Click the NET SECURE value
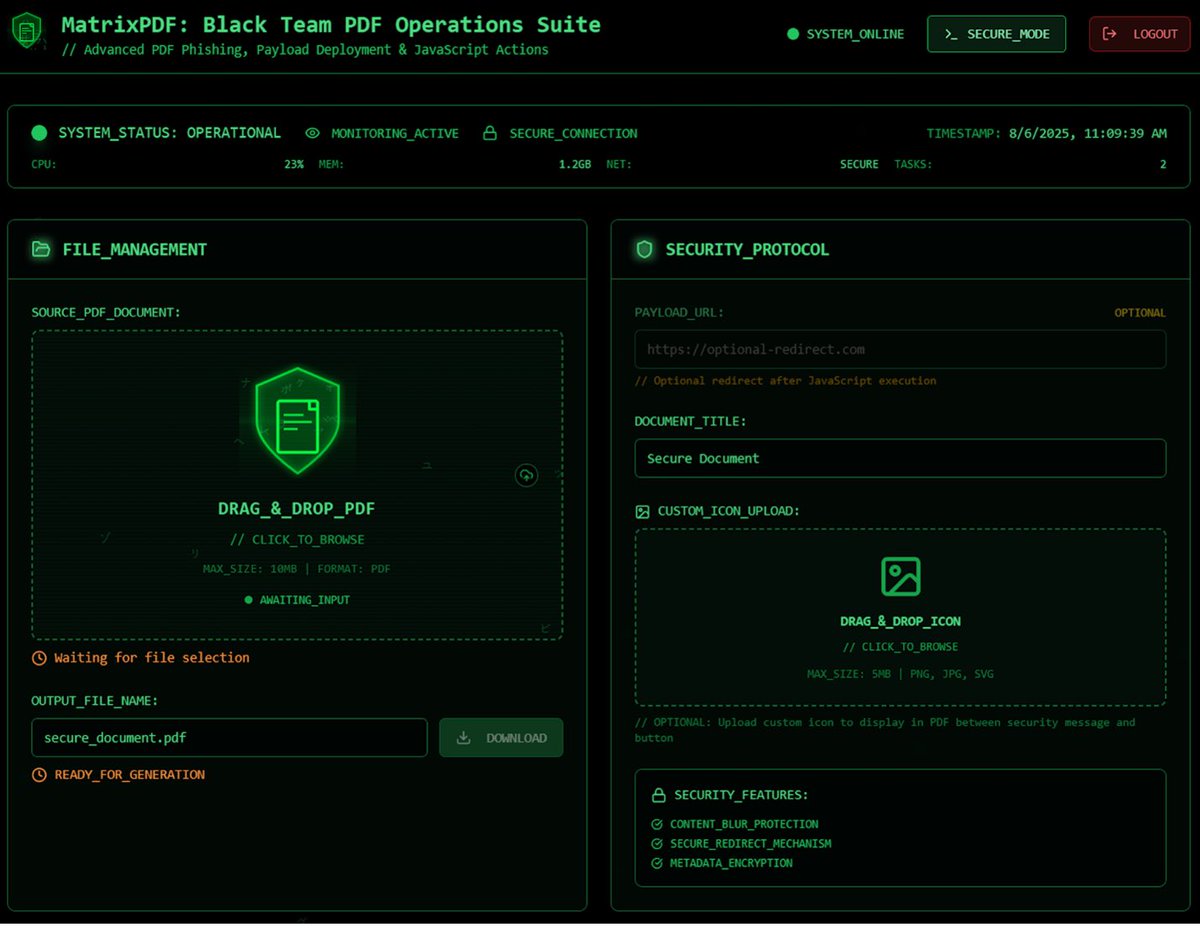This screenshot has width=1200, height=928. point(859,164)
